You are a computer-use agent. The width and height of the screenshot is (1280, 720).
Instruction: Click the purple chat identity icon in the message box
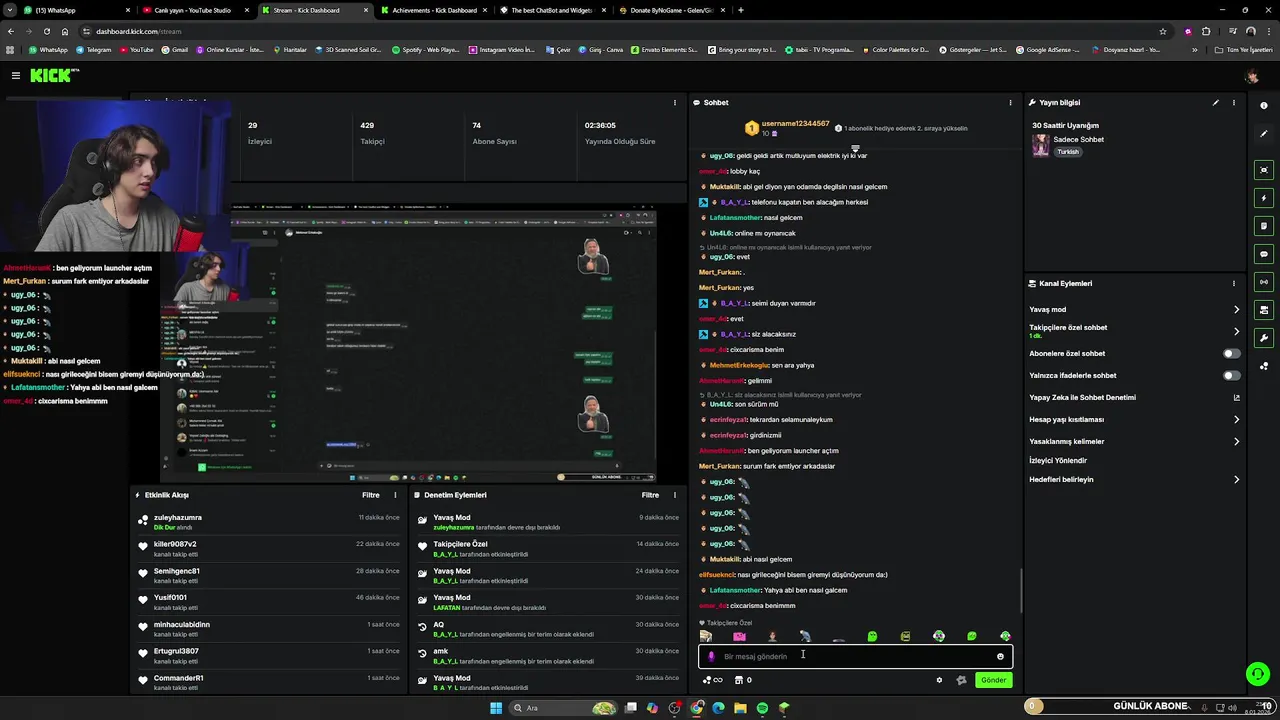click(x=711, y=657)
